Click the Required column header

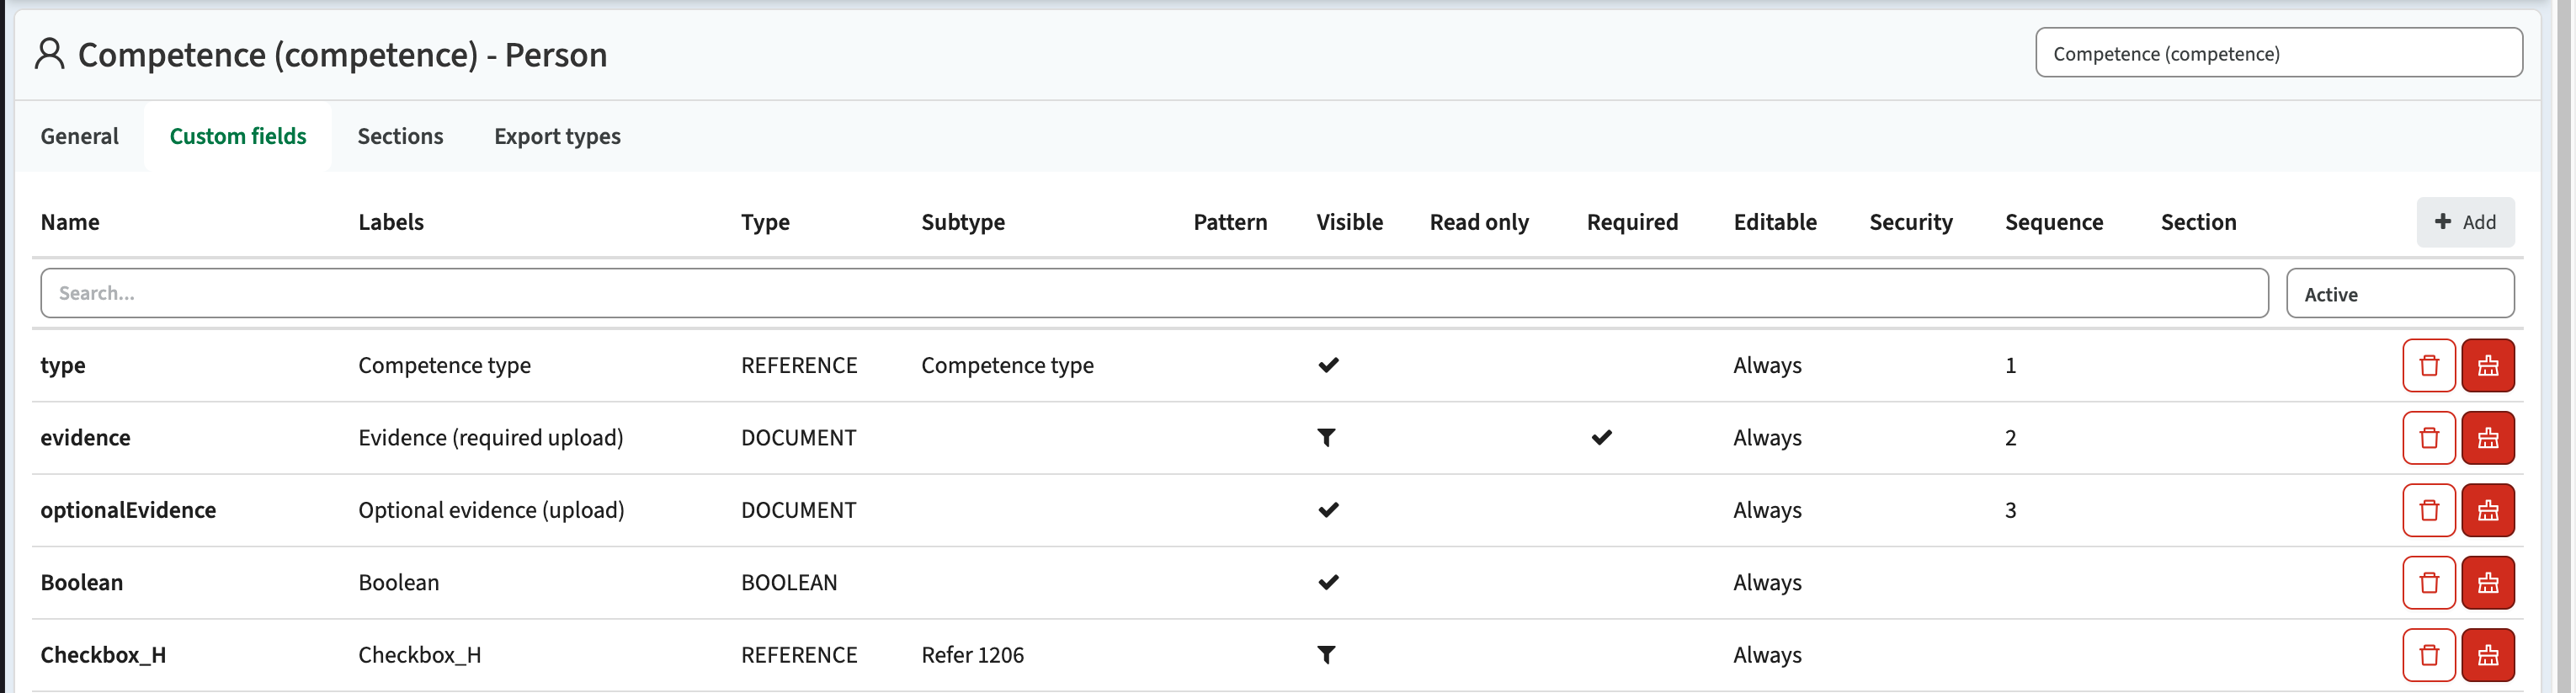[x=1635, y=222]
